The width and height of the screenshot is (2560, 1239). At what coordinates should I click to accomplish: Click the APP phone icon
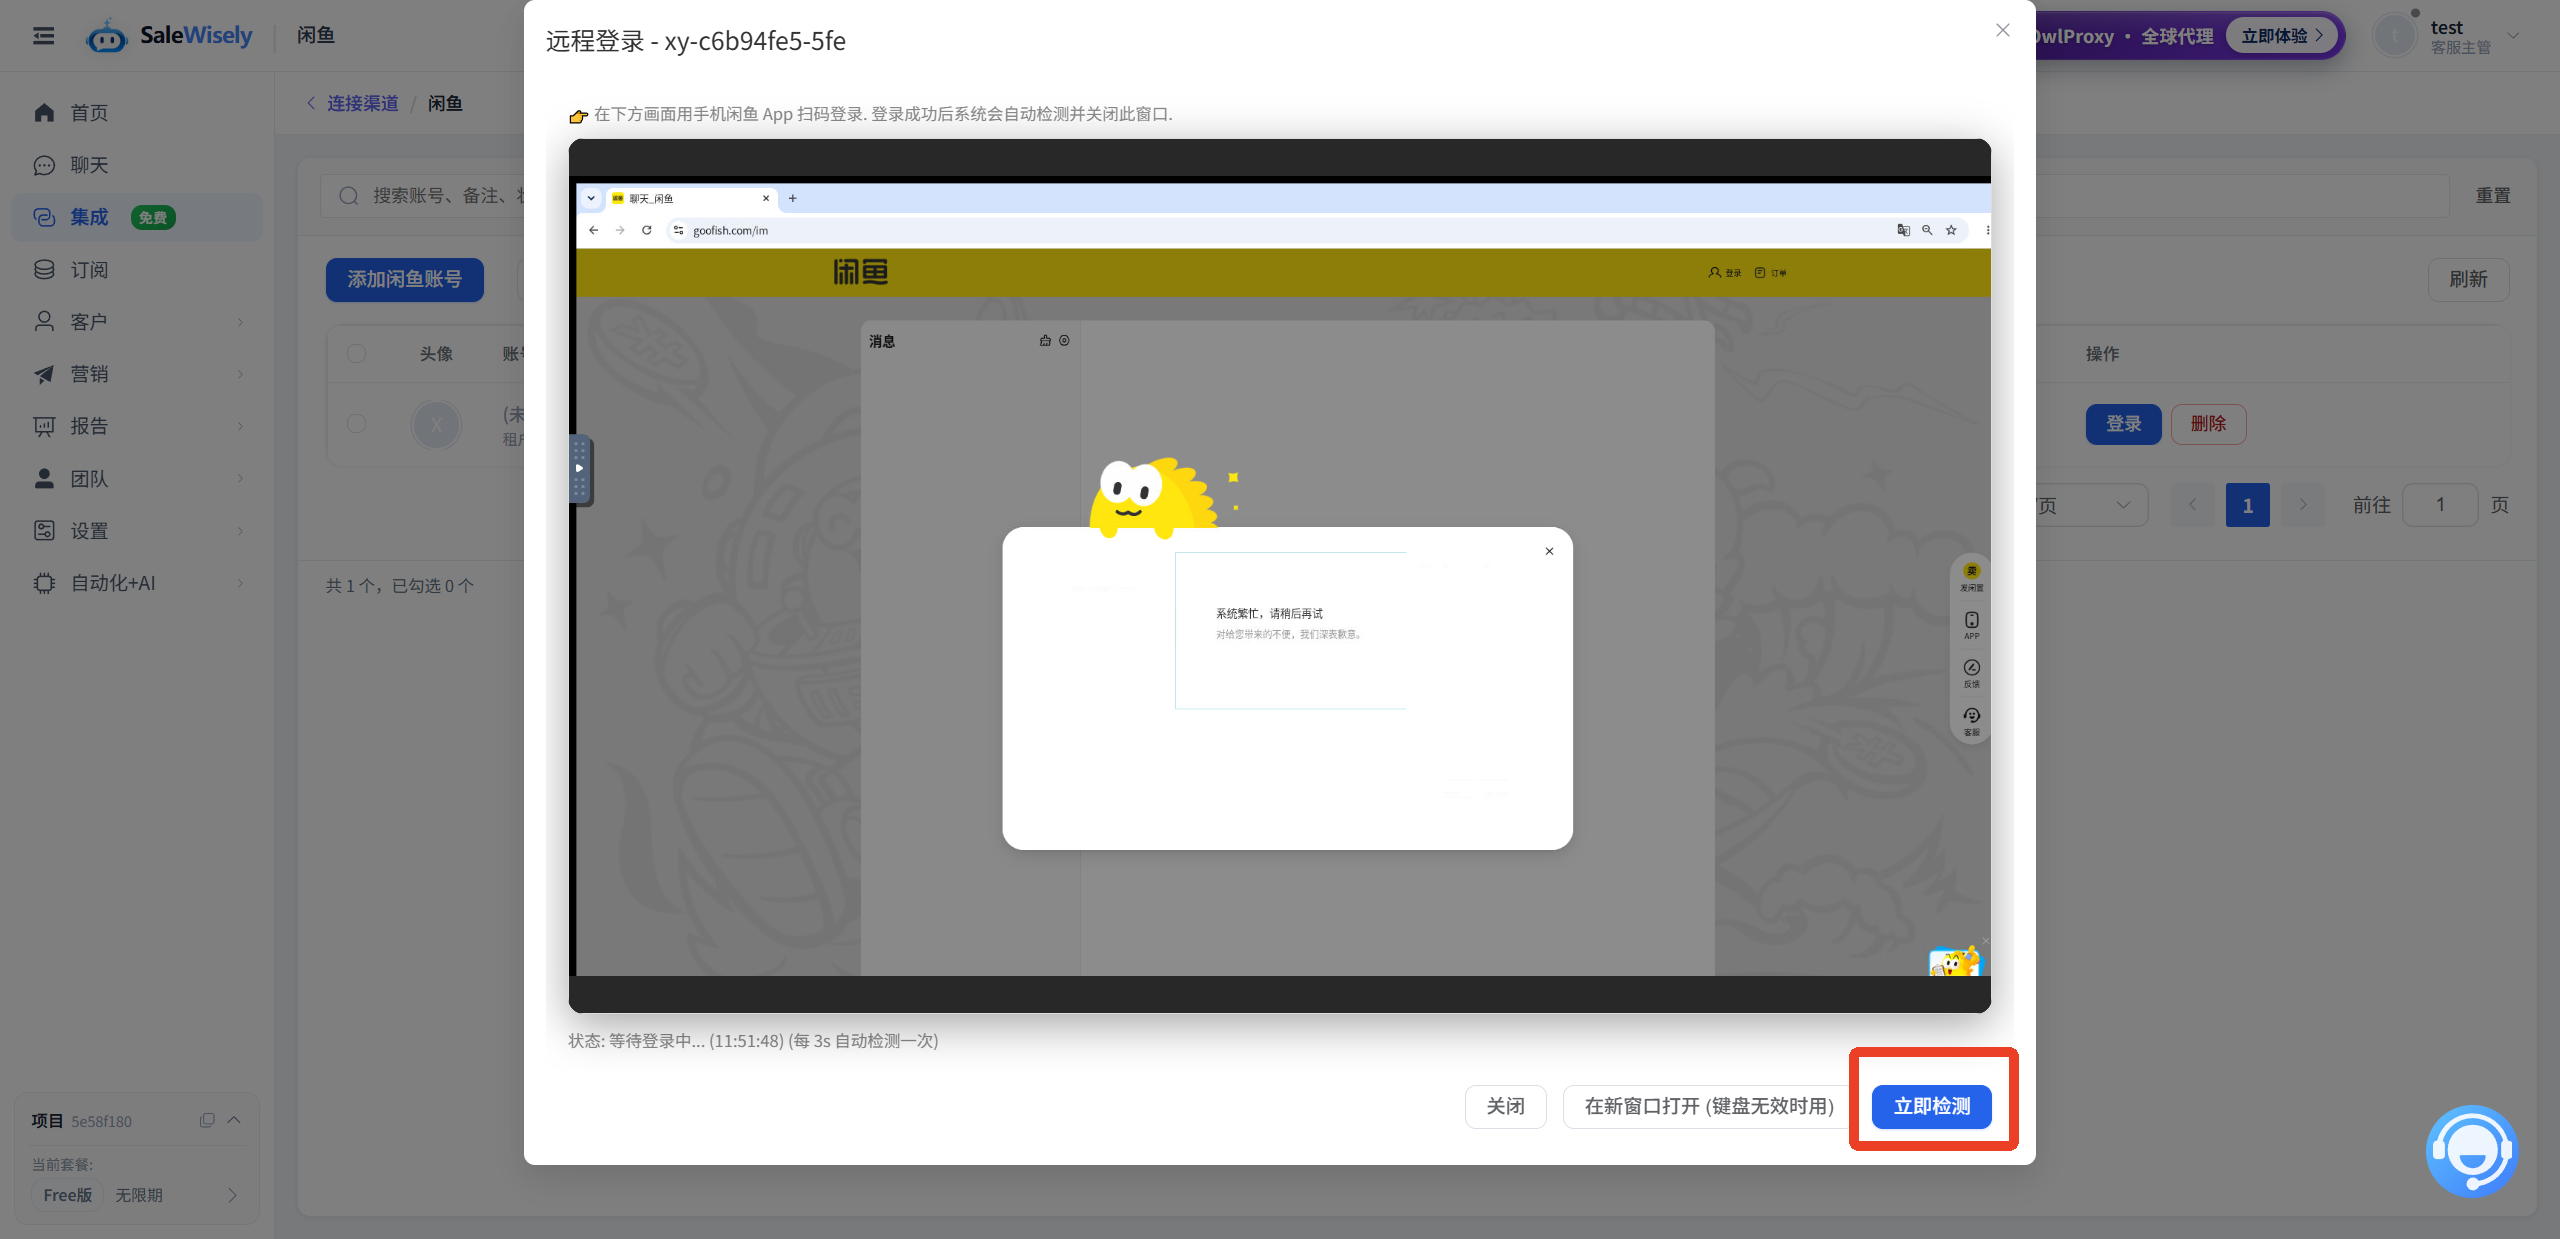coord(1971,625)
